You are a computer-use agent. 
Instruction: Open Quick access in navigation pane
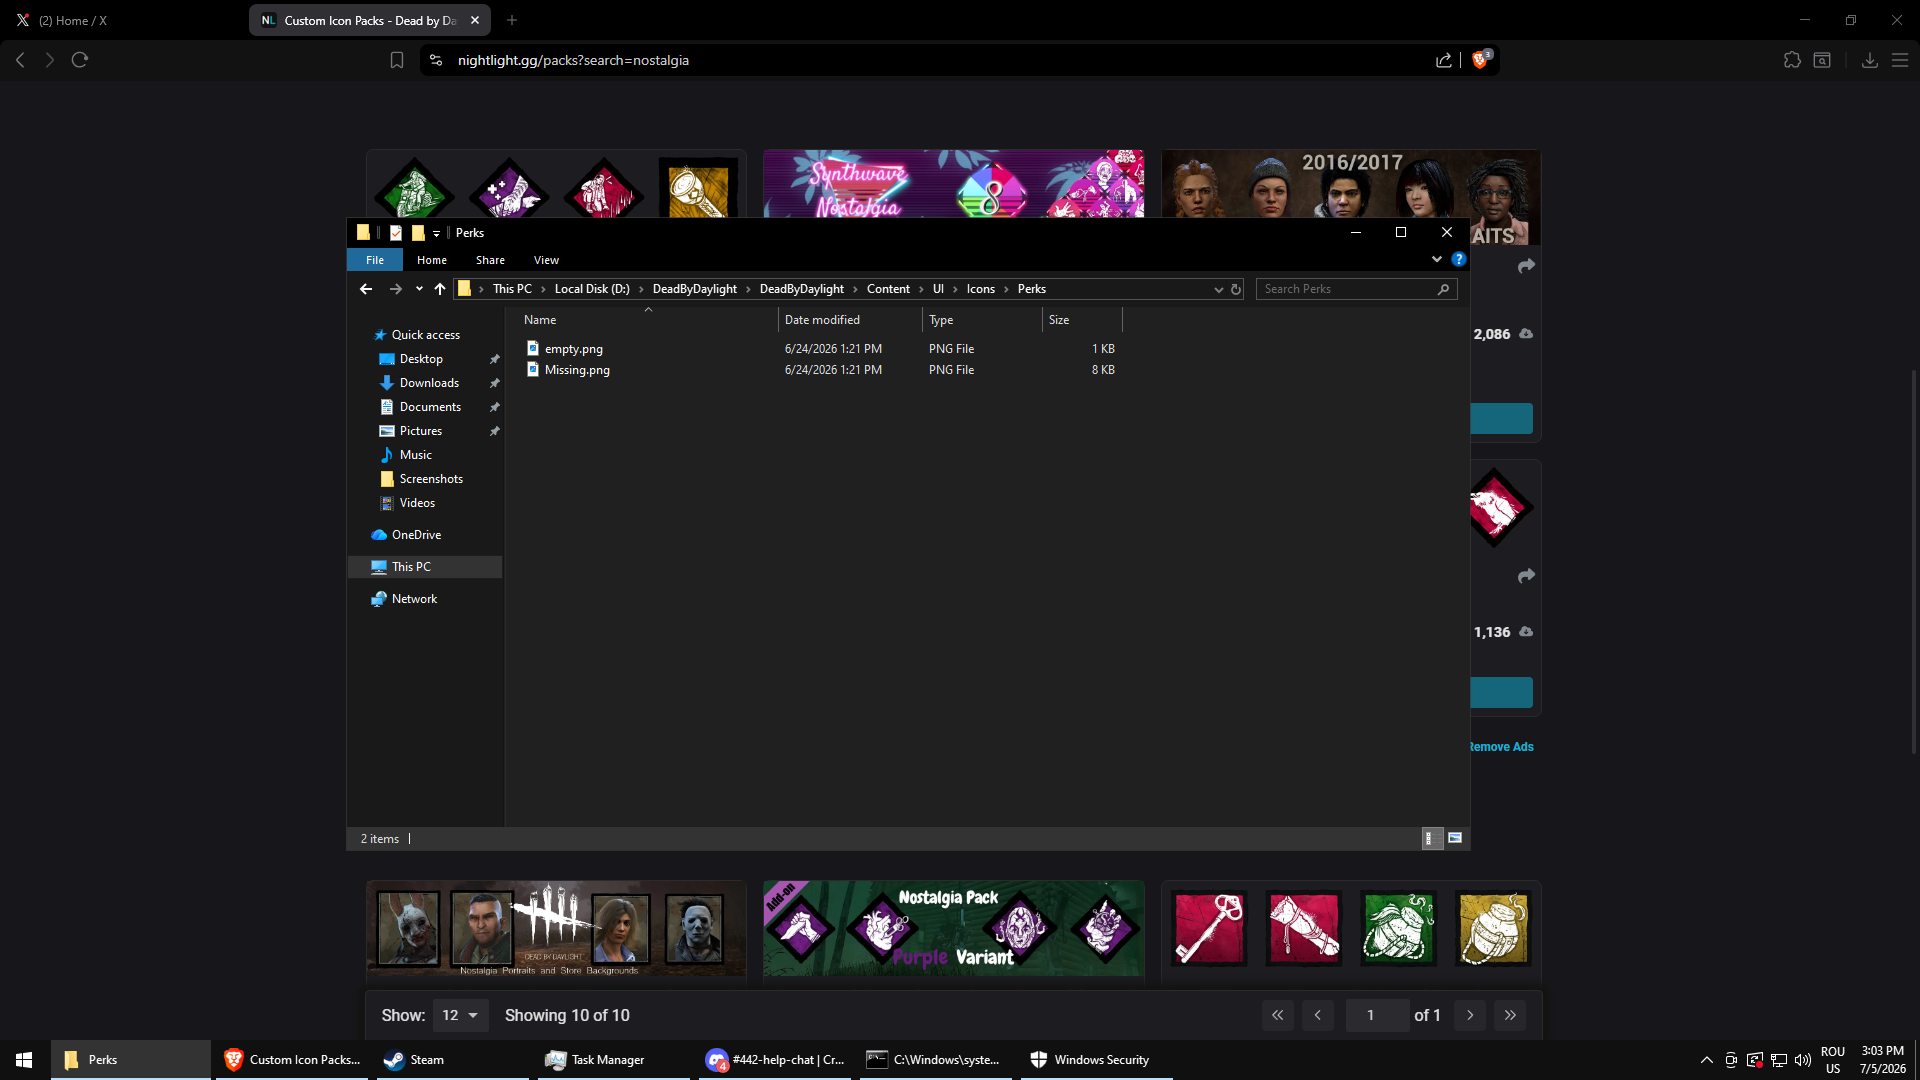click(426, 335)
